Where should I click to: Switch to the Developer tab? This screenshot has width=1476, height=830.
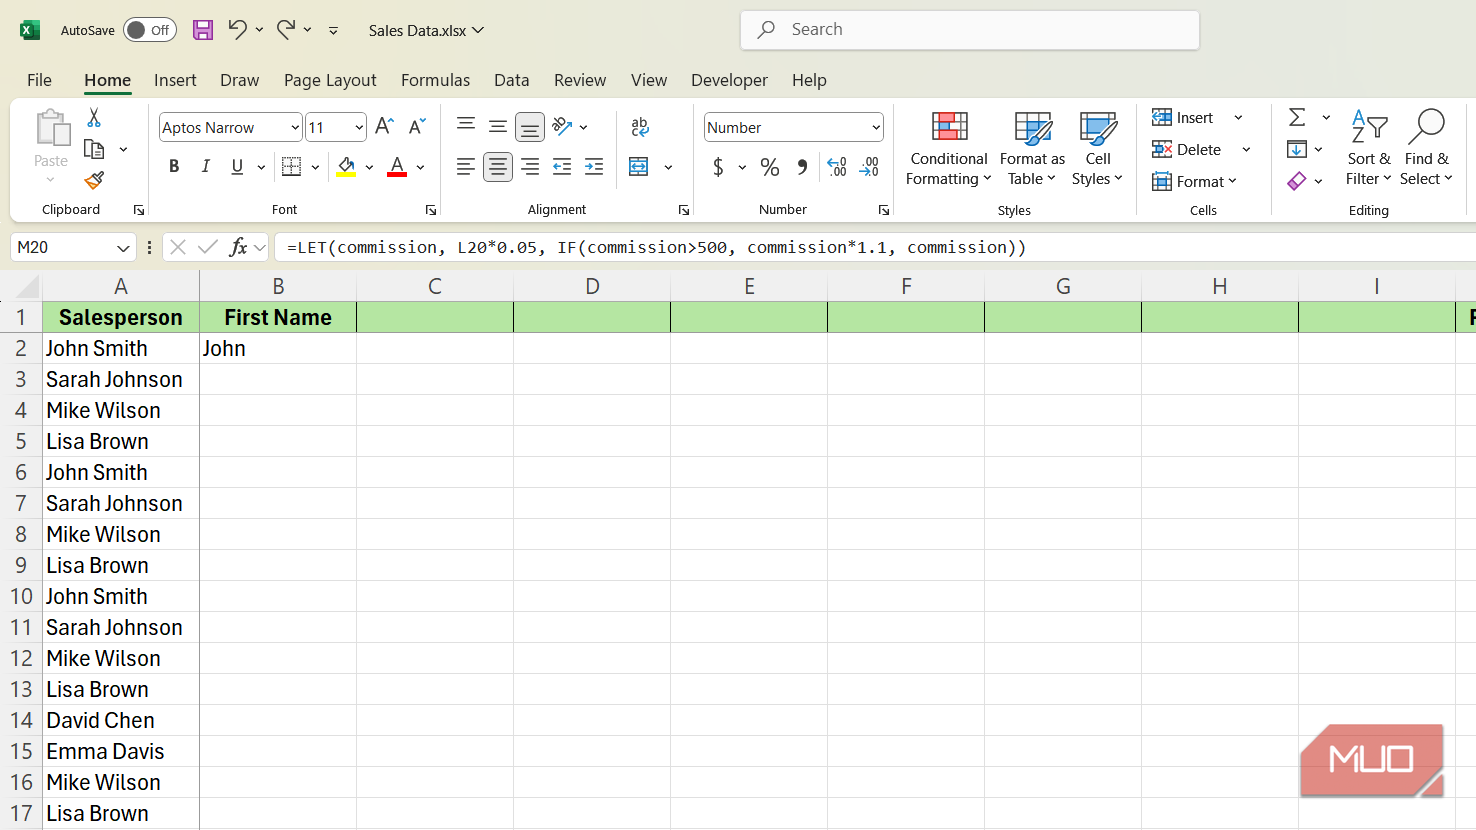coord(729,80)
